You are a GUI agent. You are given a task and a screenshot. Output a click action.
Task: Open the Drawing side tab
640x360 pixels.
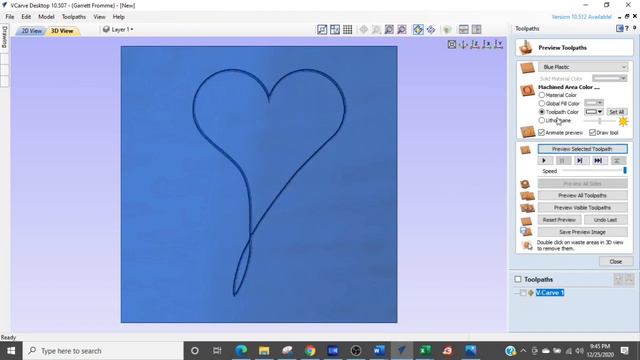[x=4, y=38]
